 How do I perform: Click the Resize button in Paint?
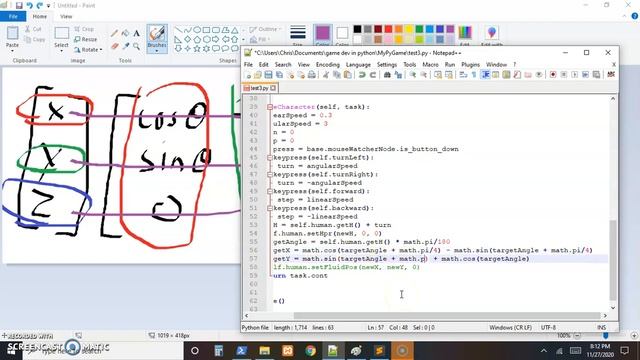[x=86, y=39]
